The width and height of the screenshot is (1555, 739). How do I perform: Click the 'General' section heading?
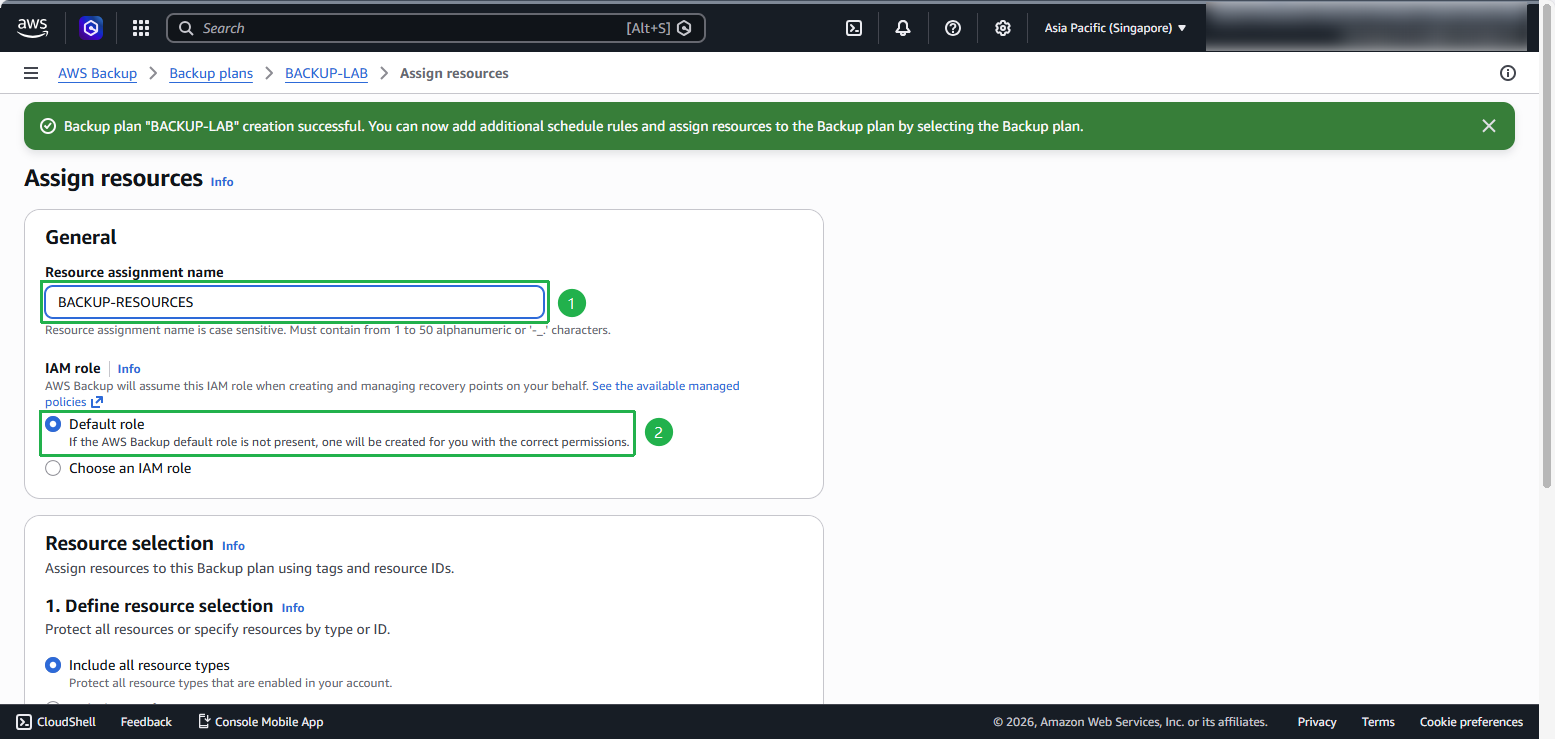81,237
